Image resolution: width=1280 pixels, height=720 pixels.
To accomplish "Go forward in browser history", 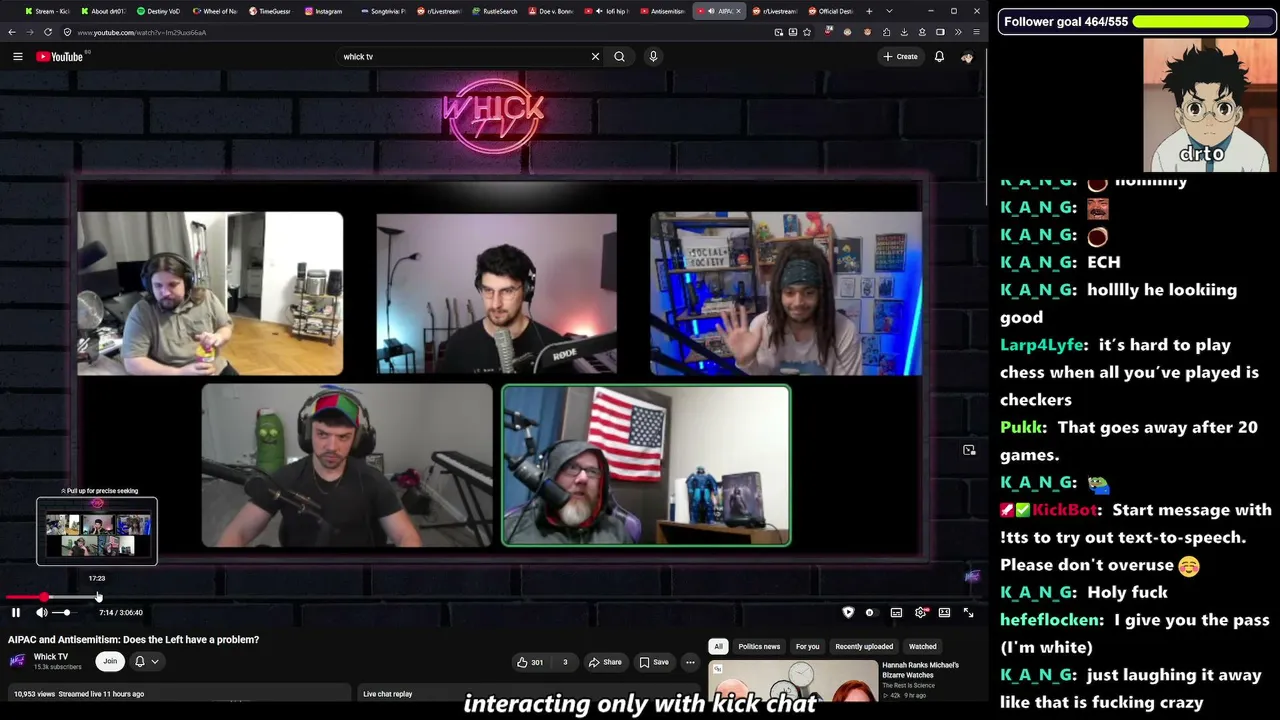I will (x=29, y=32).
